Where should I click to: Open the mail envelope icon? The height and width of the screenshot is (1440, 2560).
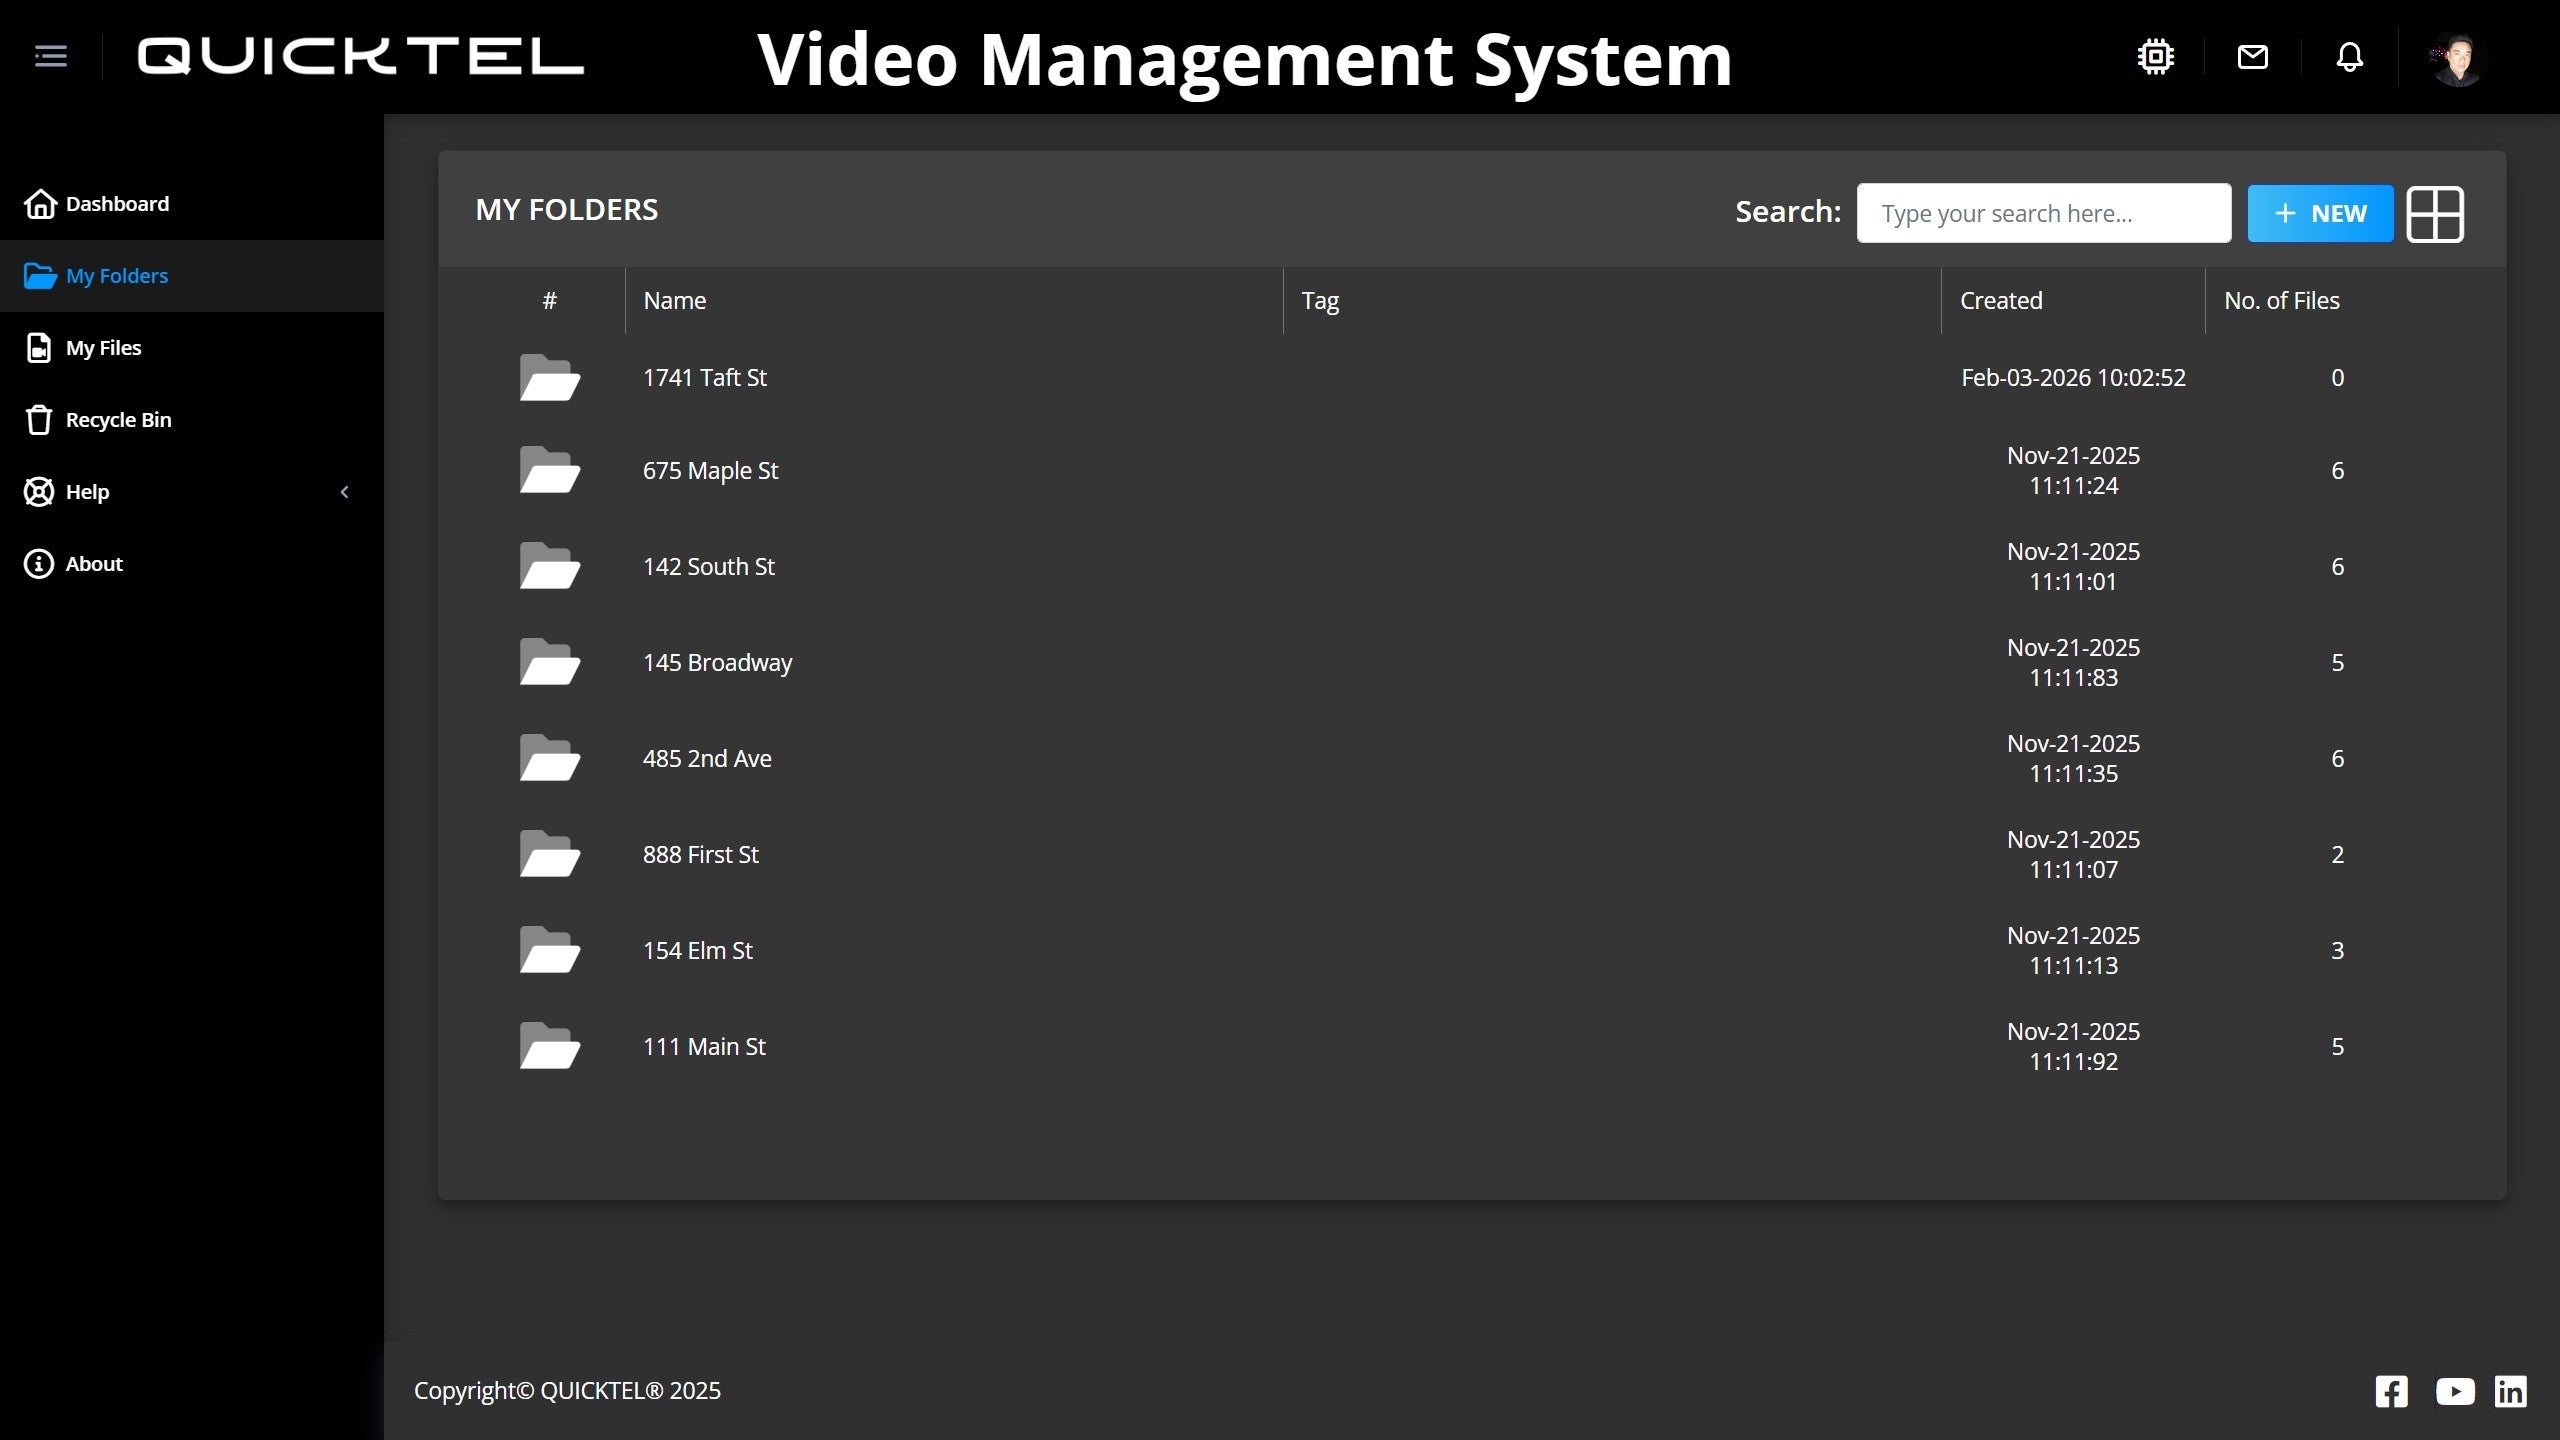(x=2252, y=57)
